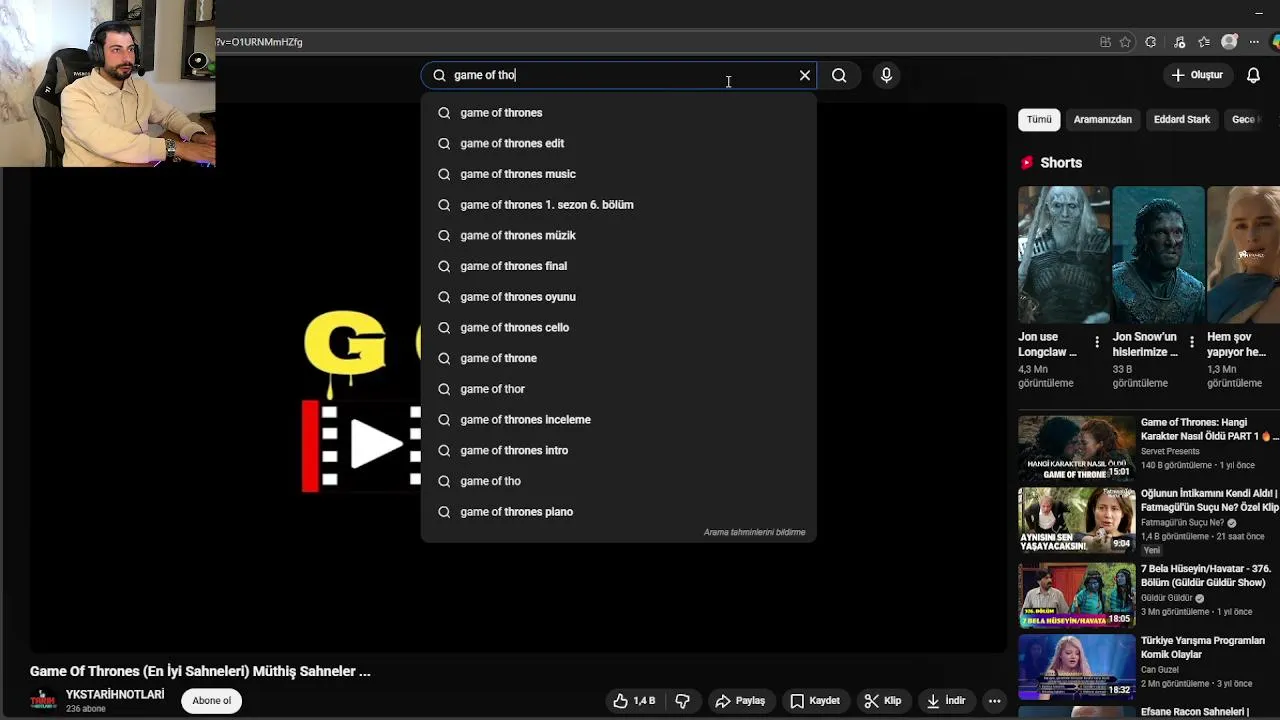Click the Oluştur create button
Viewport: 1280px width, 720px height.
pyautogui.click(x=1197, y=75)
